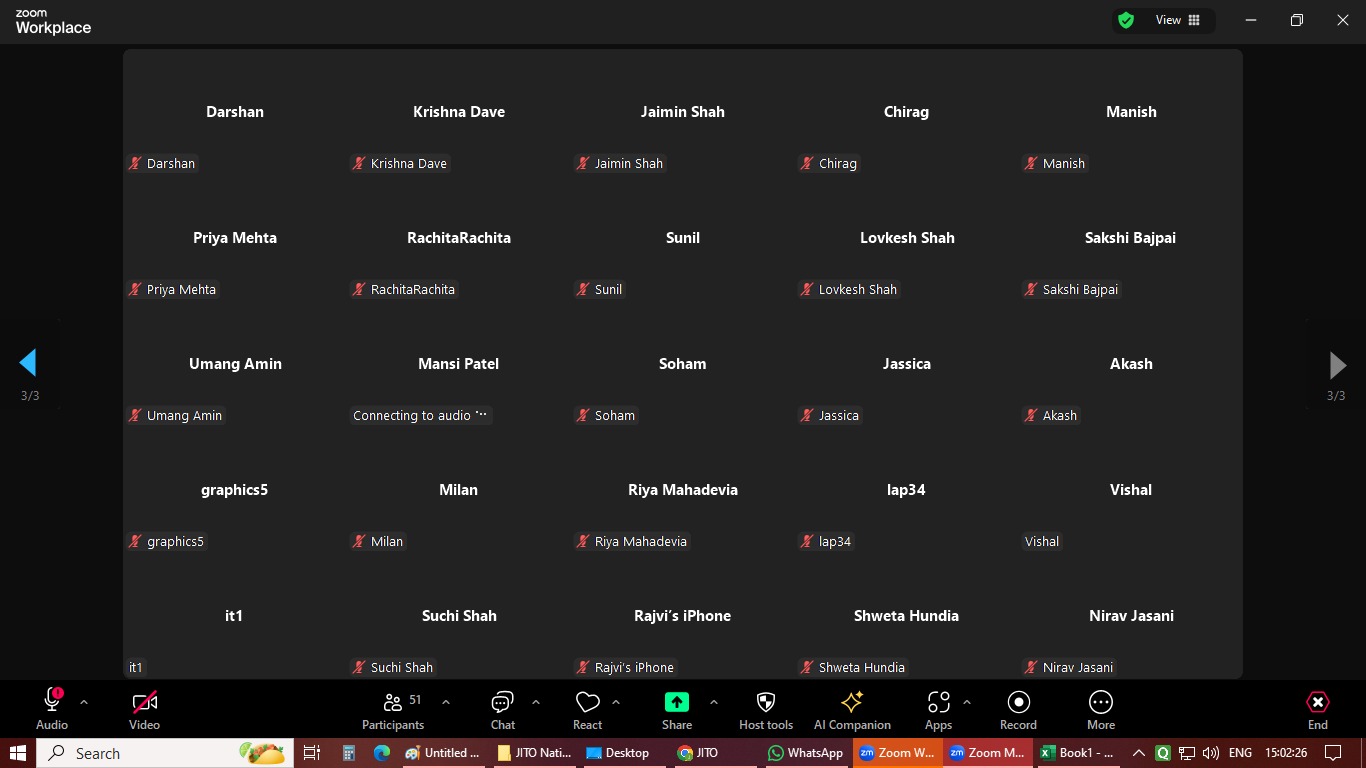Image resolution: width=1366 pixels, height=768 pixels.
Task: Go to previous gallery page arrow
Action: point(28,362)
